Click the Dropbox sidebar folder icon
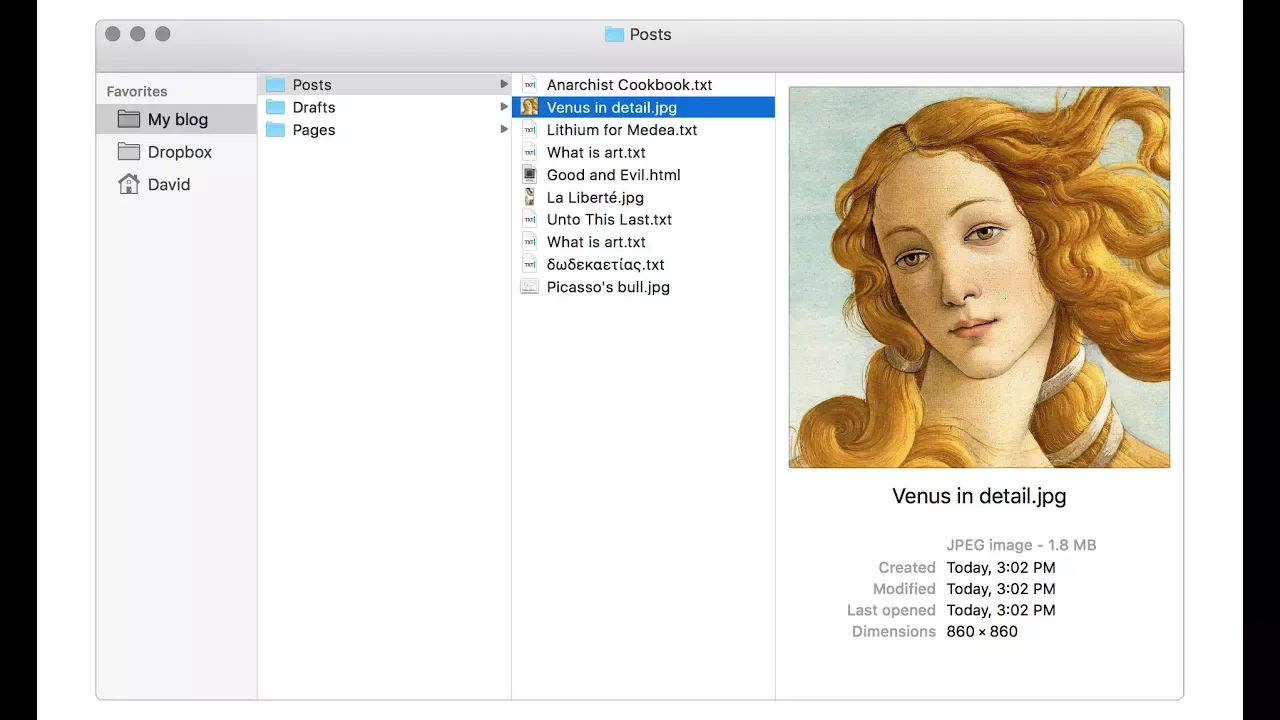This screenshot has width=1280, height=720. click(x=129, y=152)
